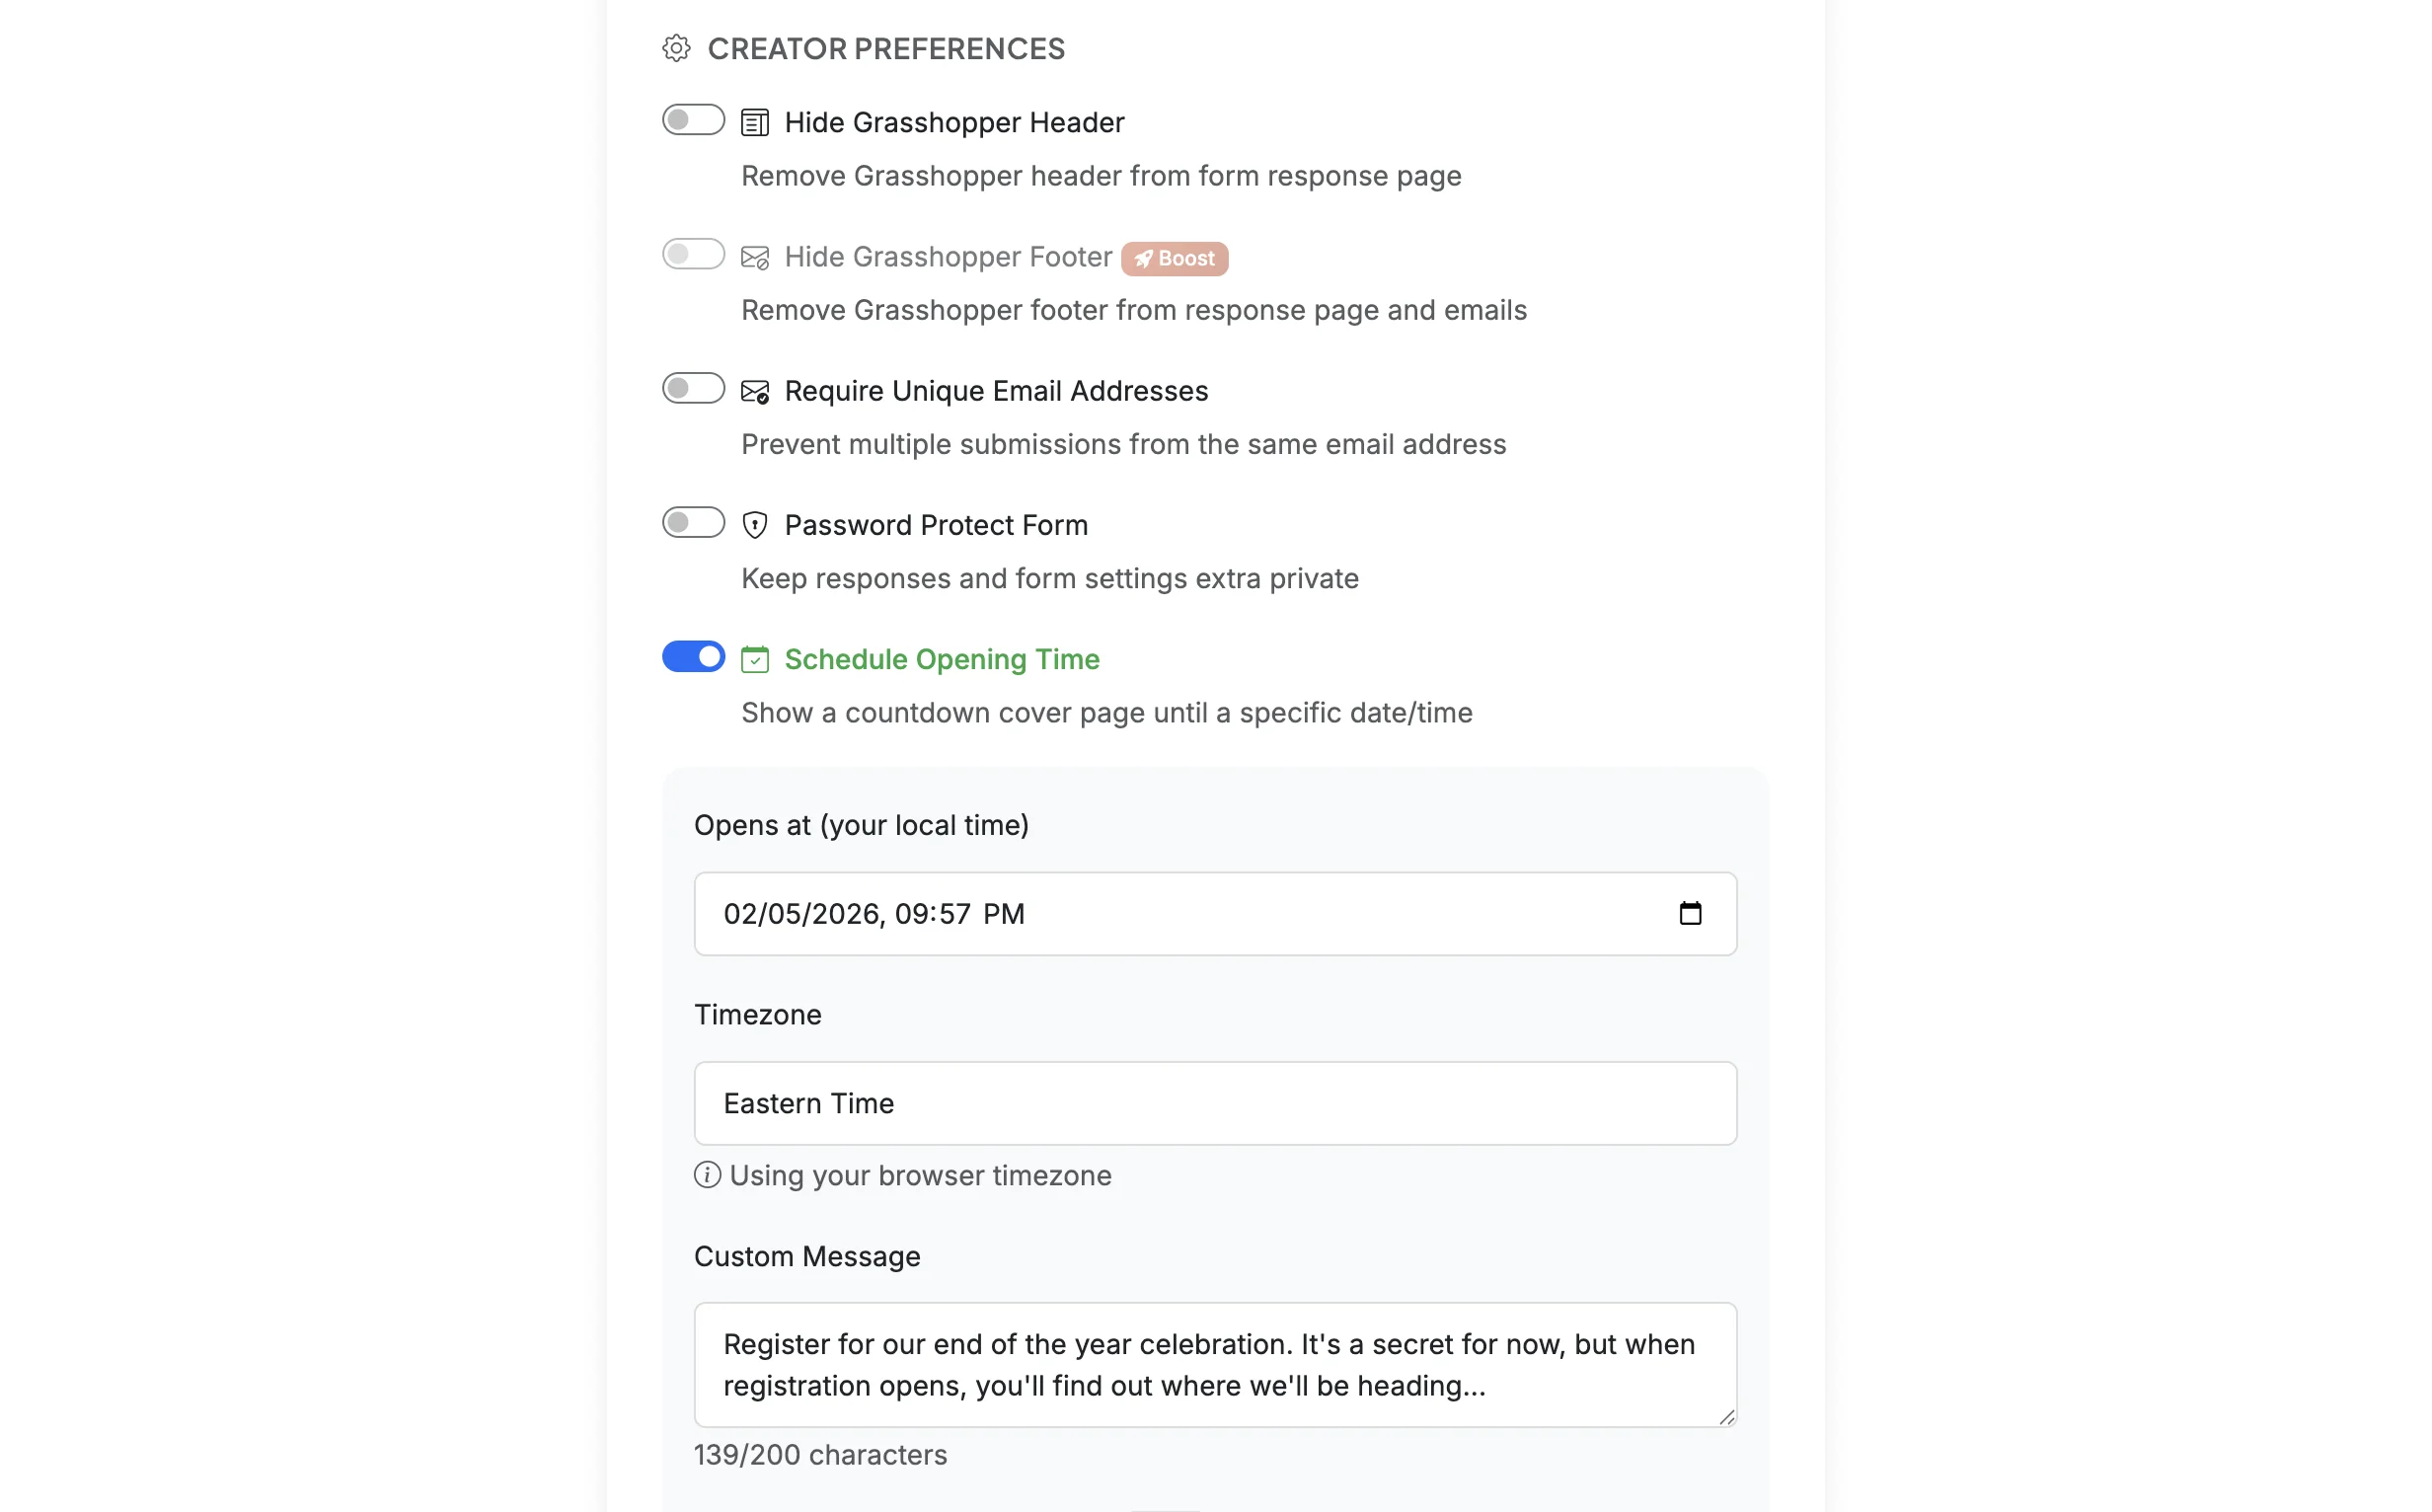2432x1512 pixels.
Task: Click inside the Custom Message text area
Action: [x=1215, y=1364]
